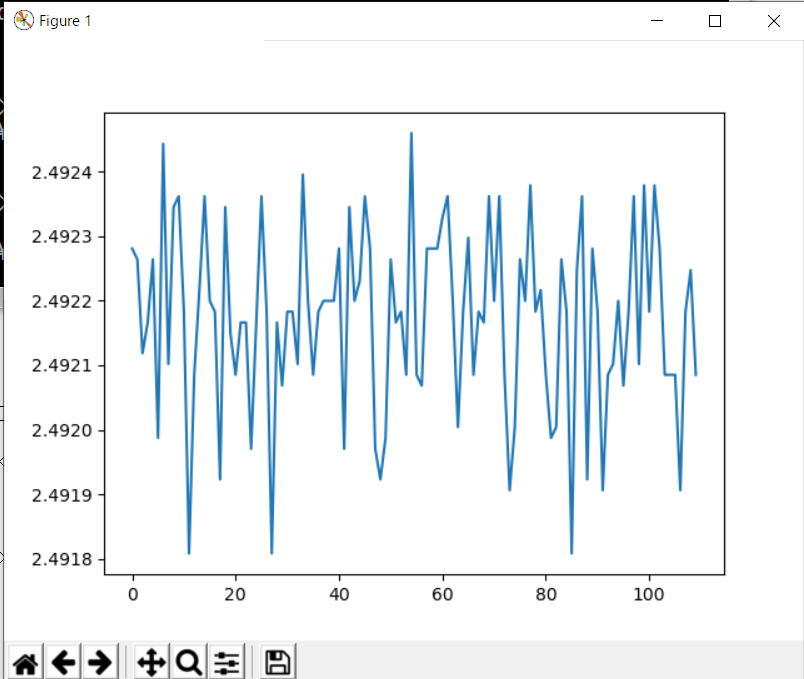Save the figure using the disk icon
804x679 pixels.
click(x=277, y=662)
